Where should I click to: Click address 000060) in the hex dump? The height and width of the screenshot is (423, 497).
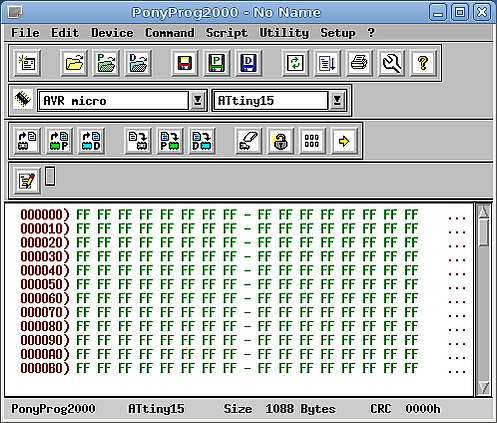click(45, 298)
